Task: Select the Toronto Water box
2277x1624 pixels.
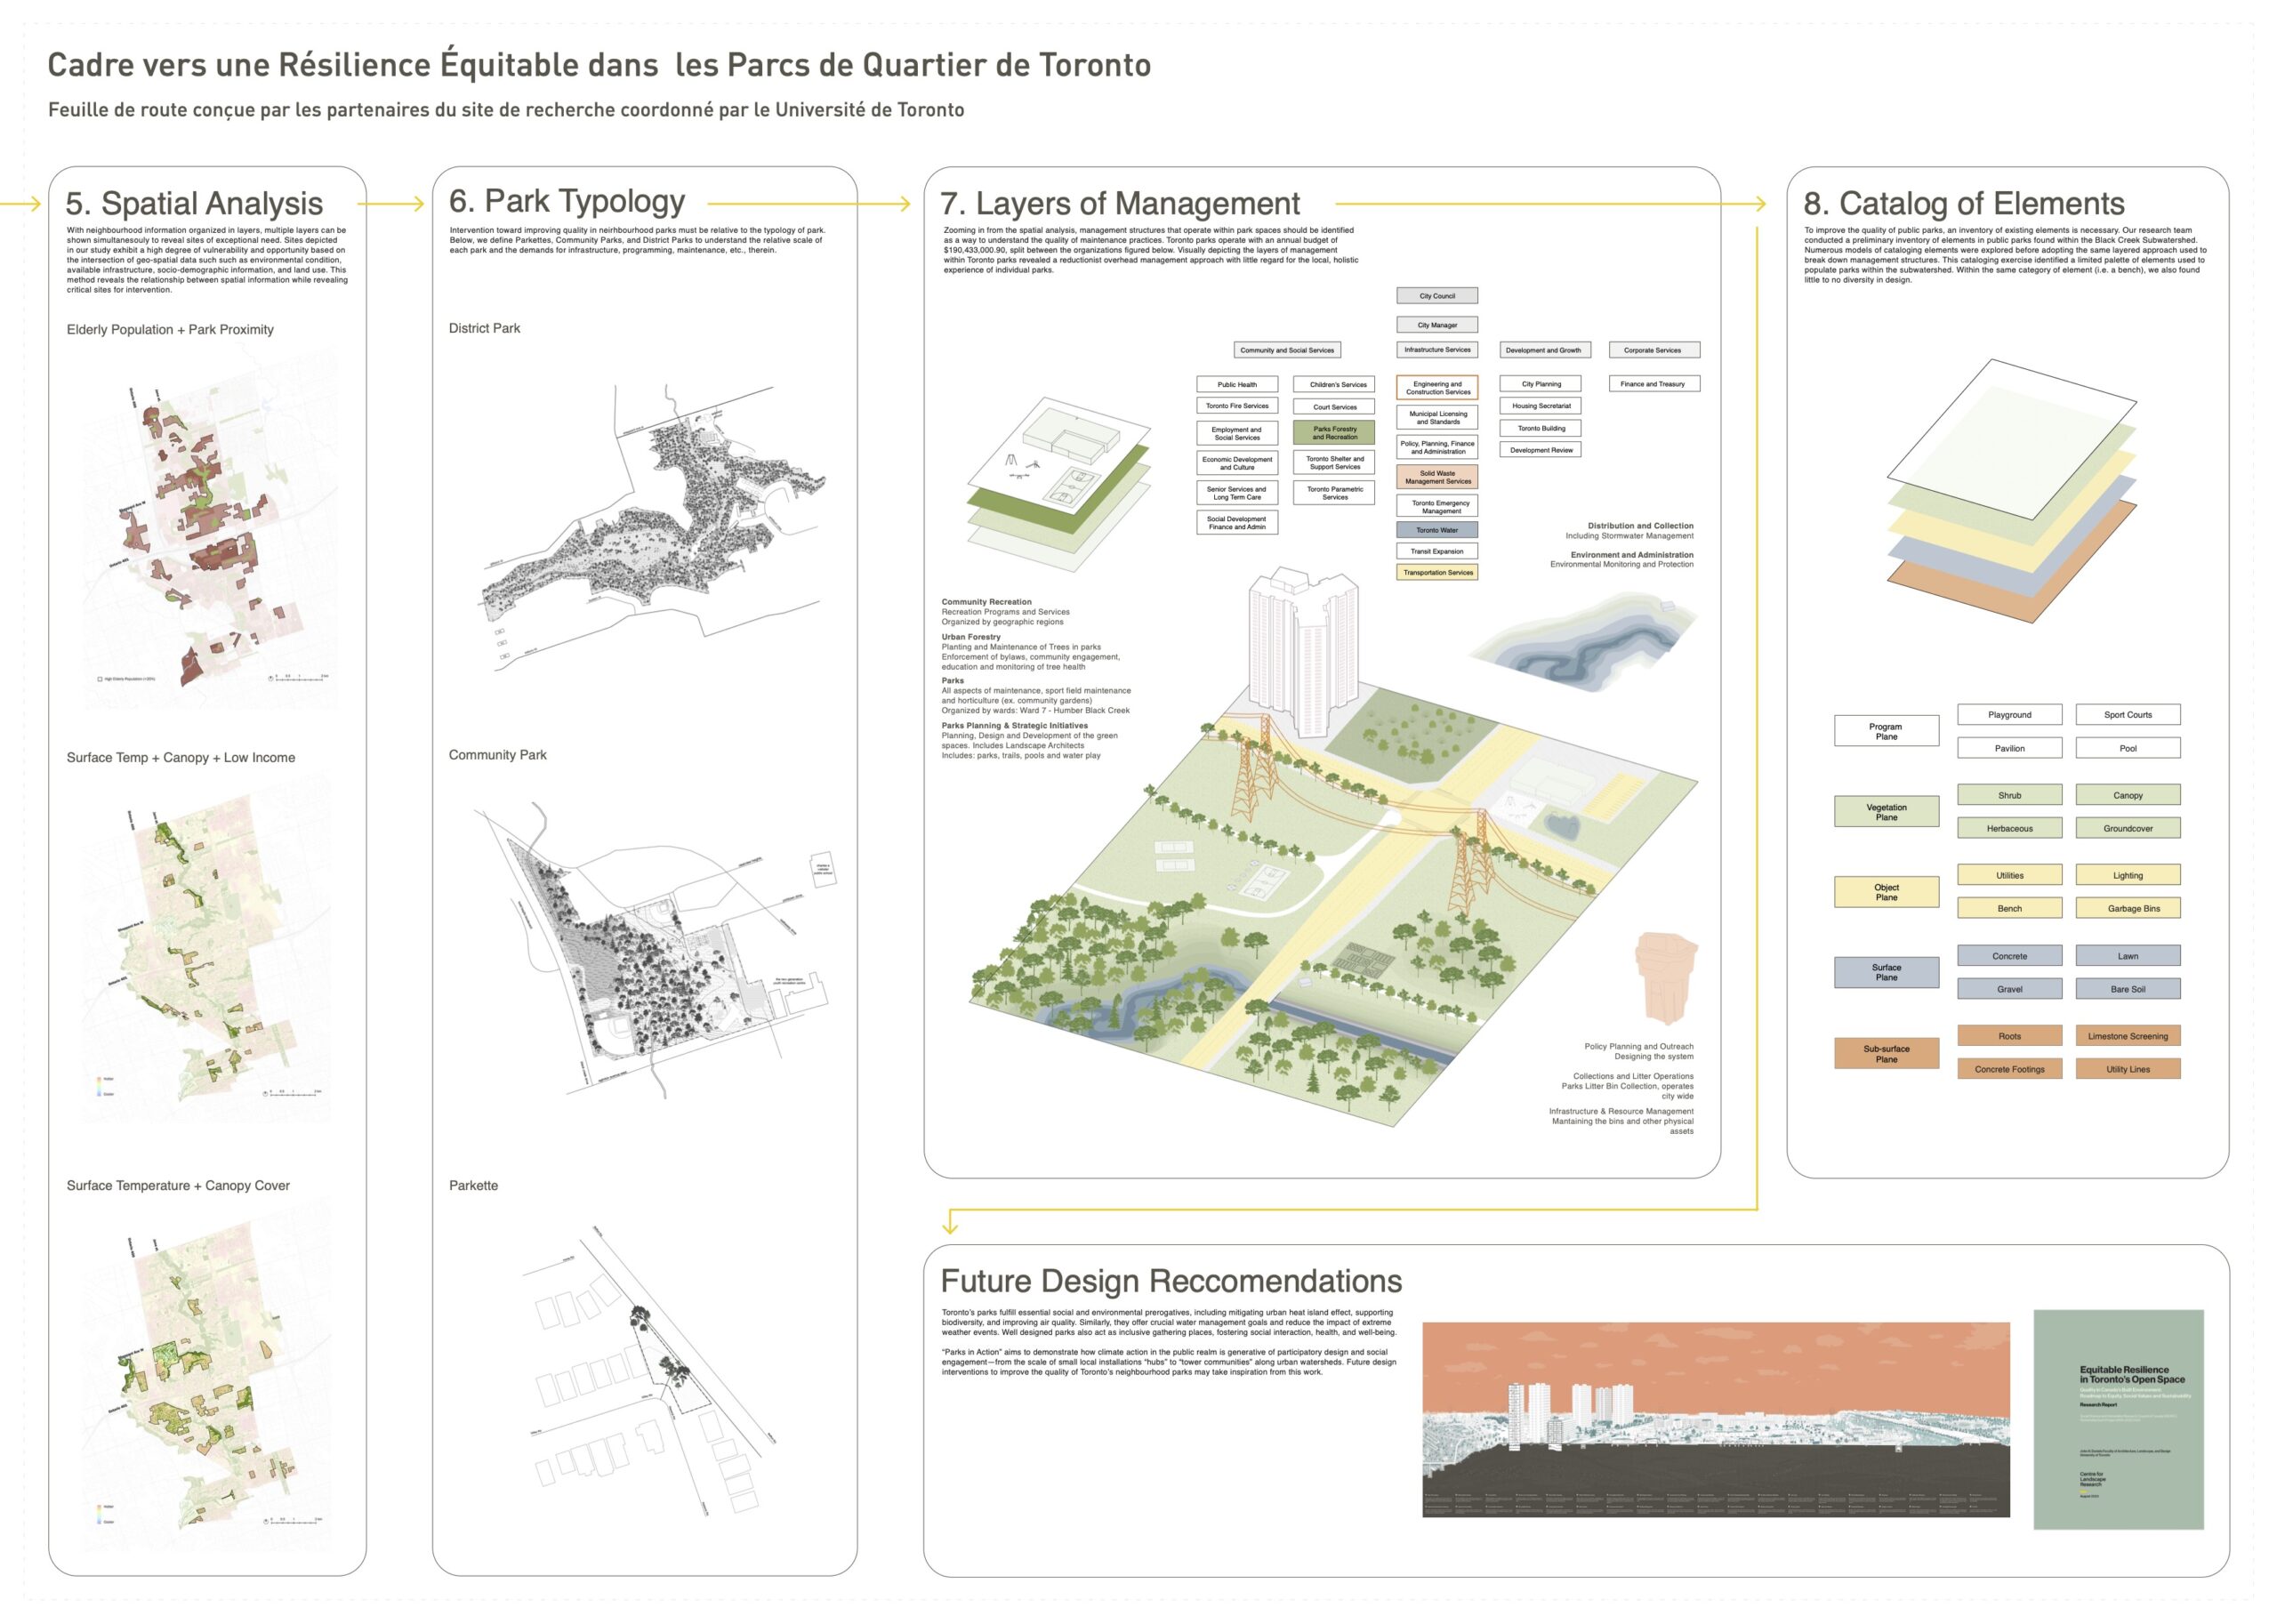Action: tap(1437, 530)
